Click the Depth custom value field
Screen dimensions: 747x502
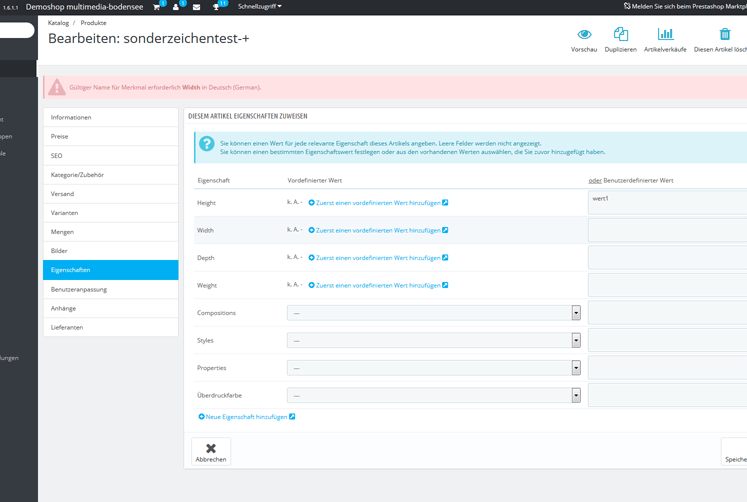tap(667, 258)
